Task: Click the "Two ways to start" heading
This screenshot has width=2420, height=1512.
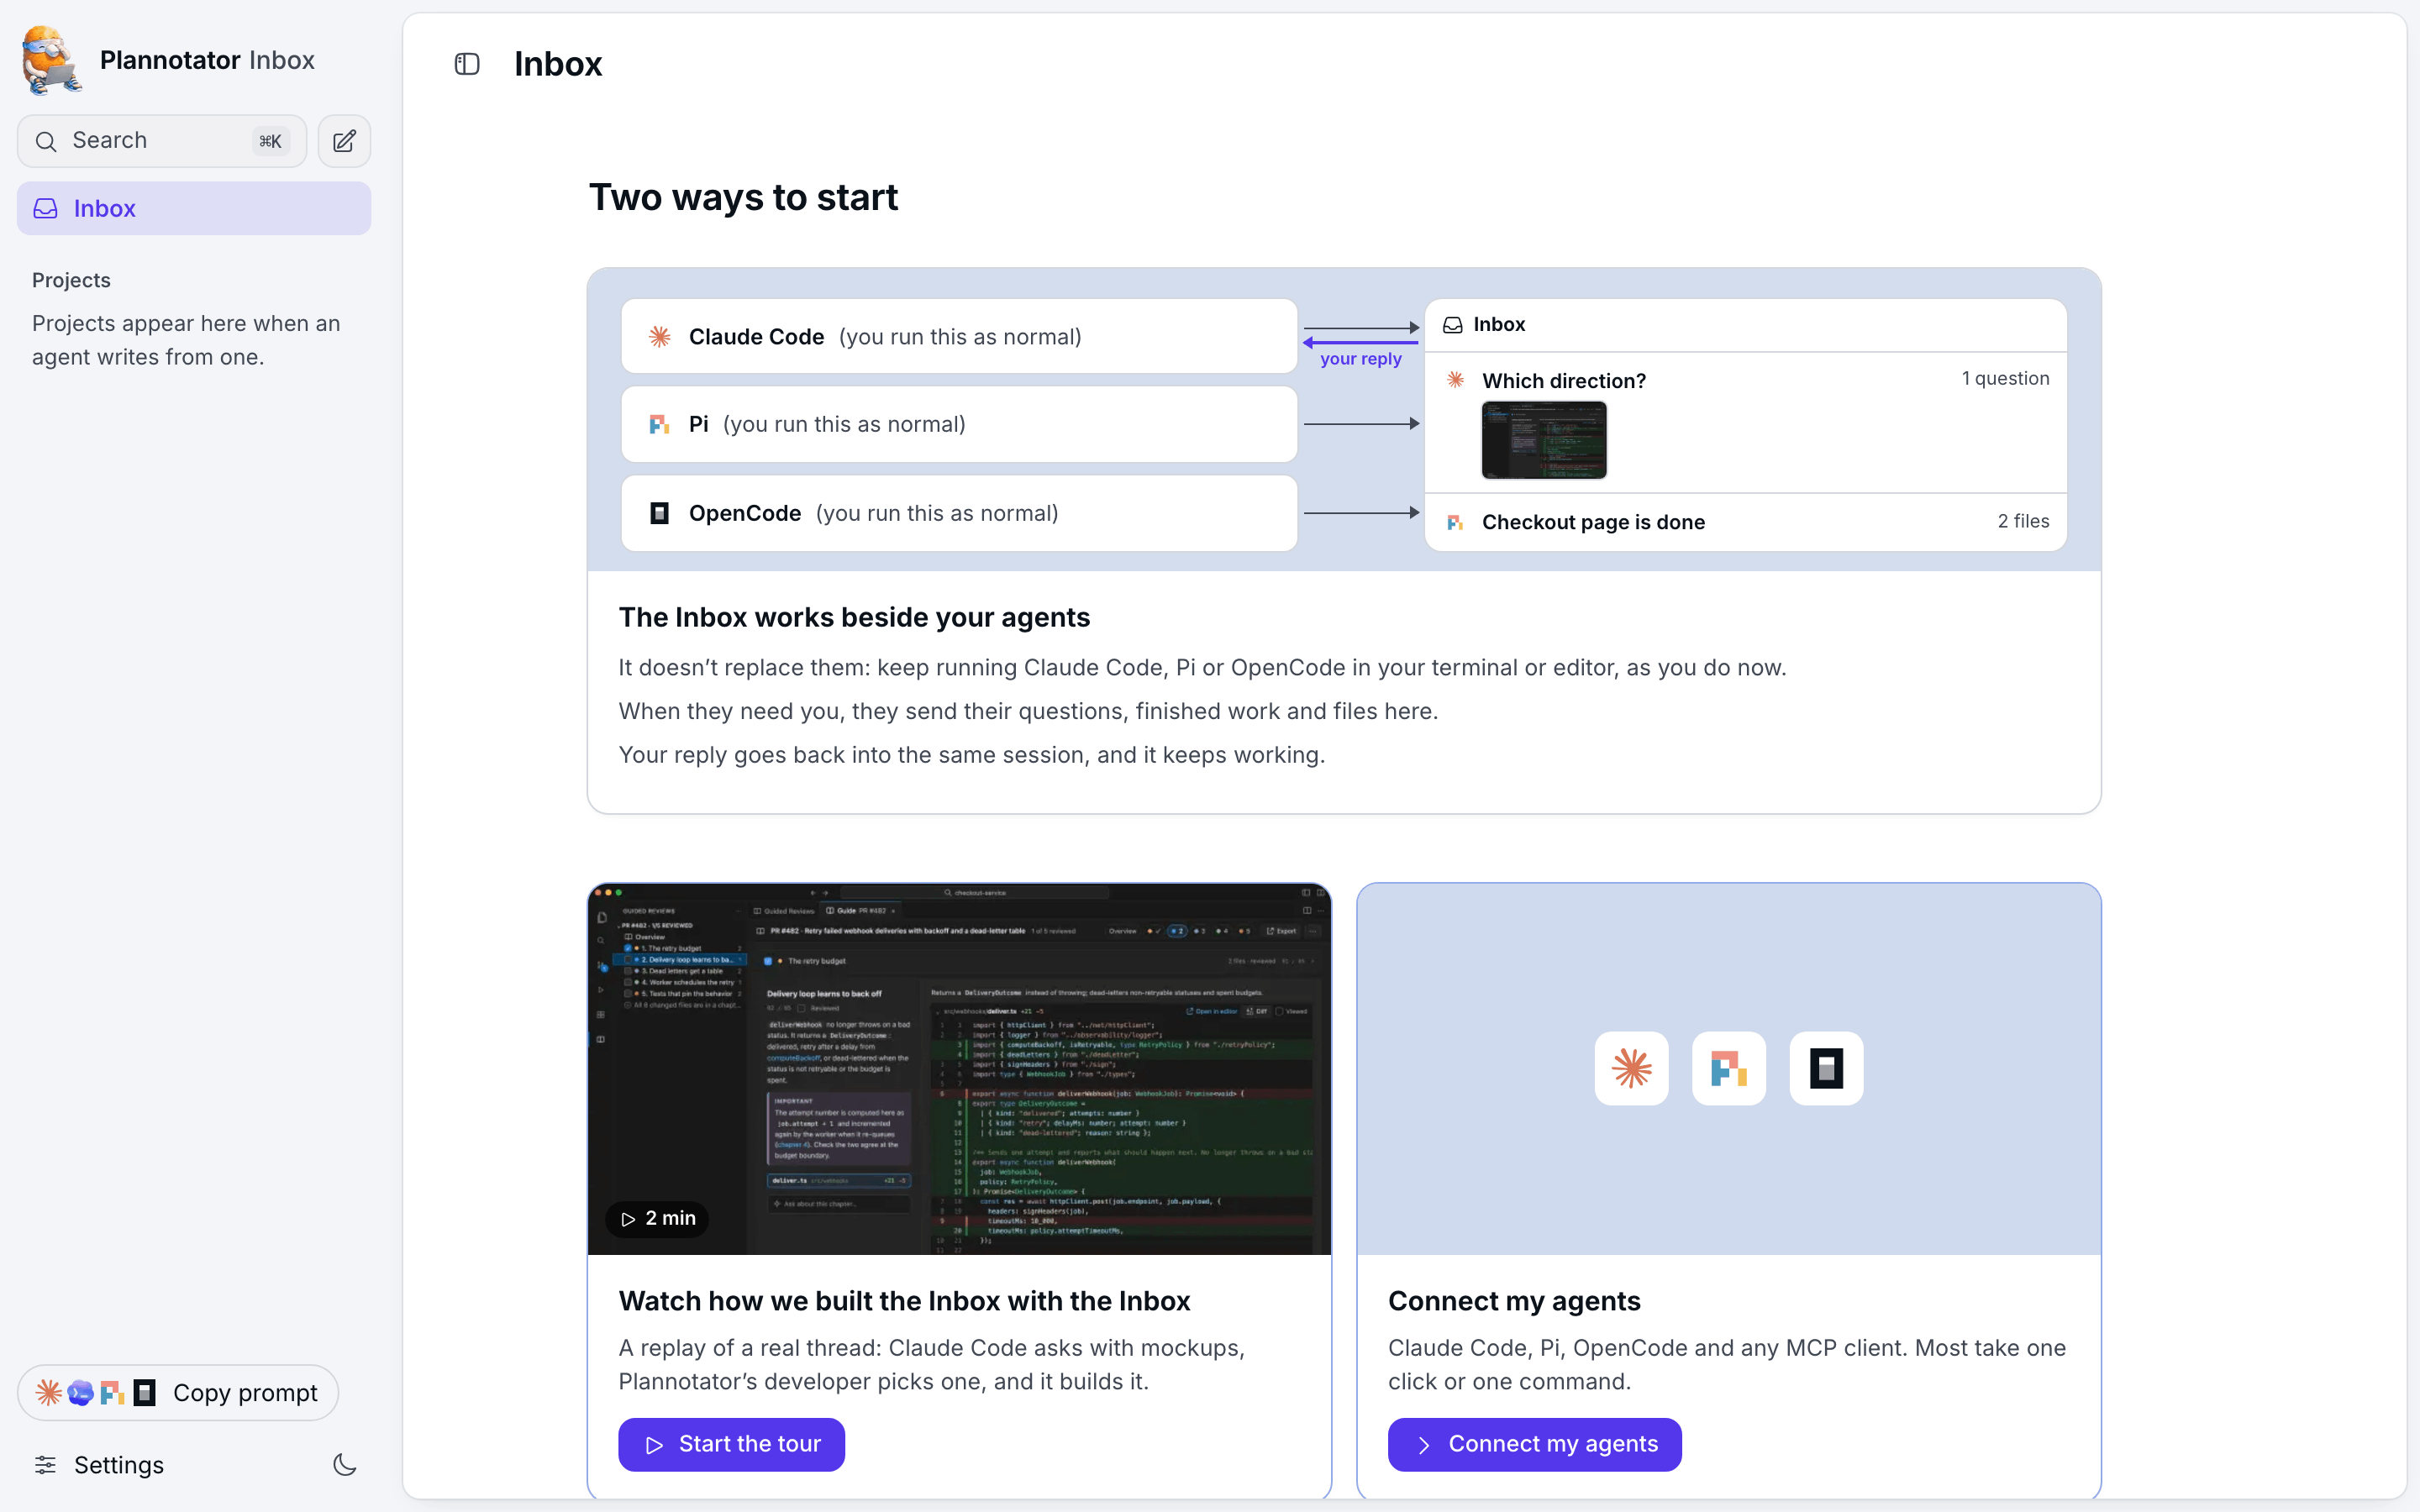Action: click(x=743, y=197)
